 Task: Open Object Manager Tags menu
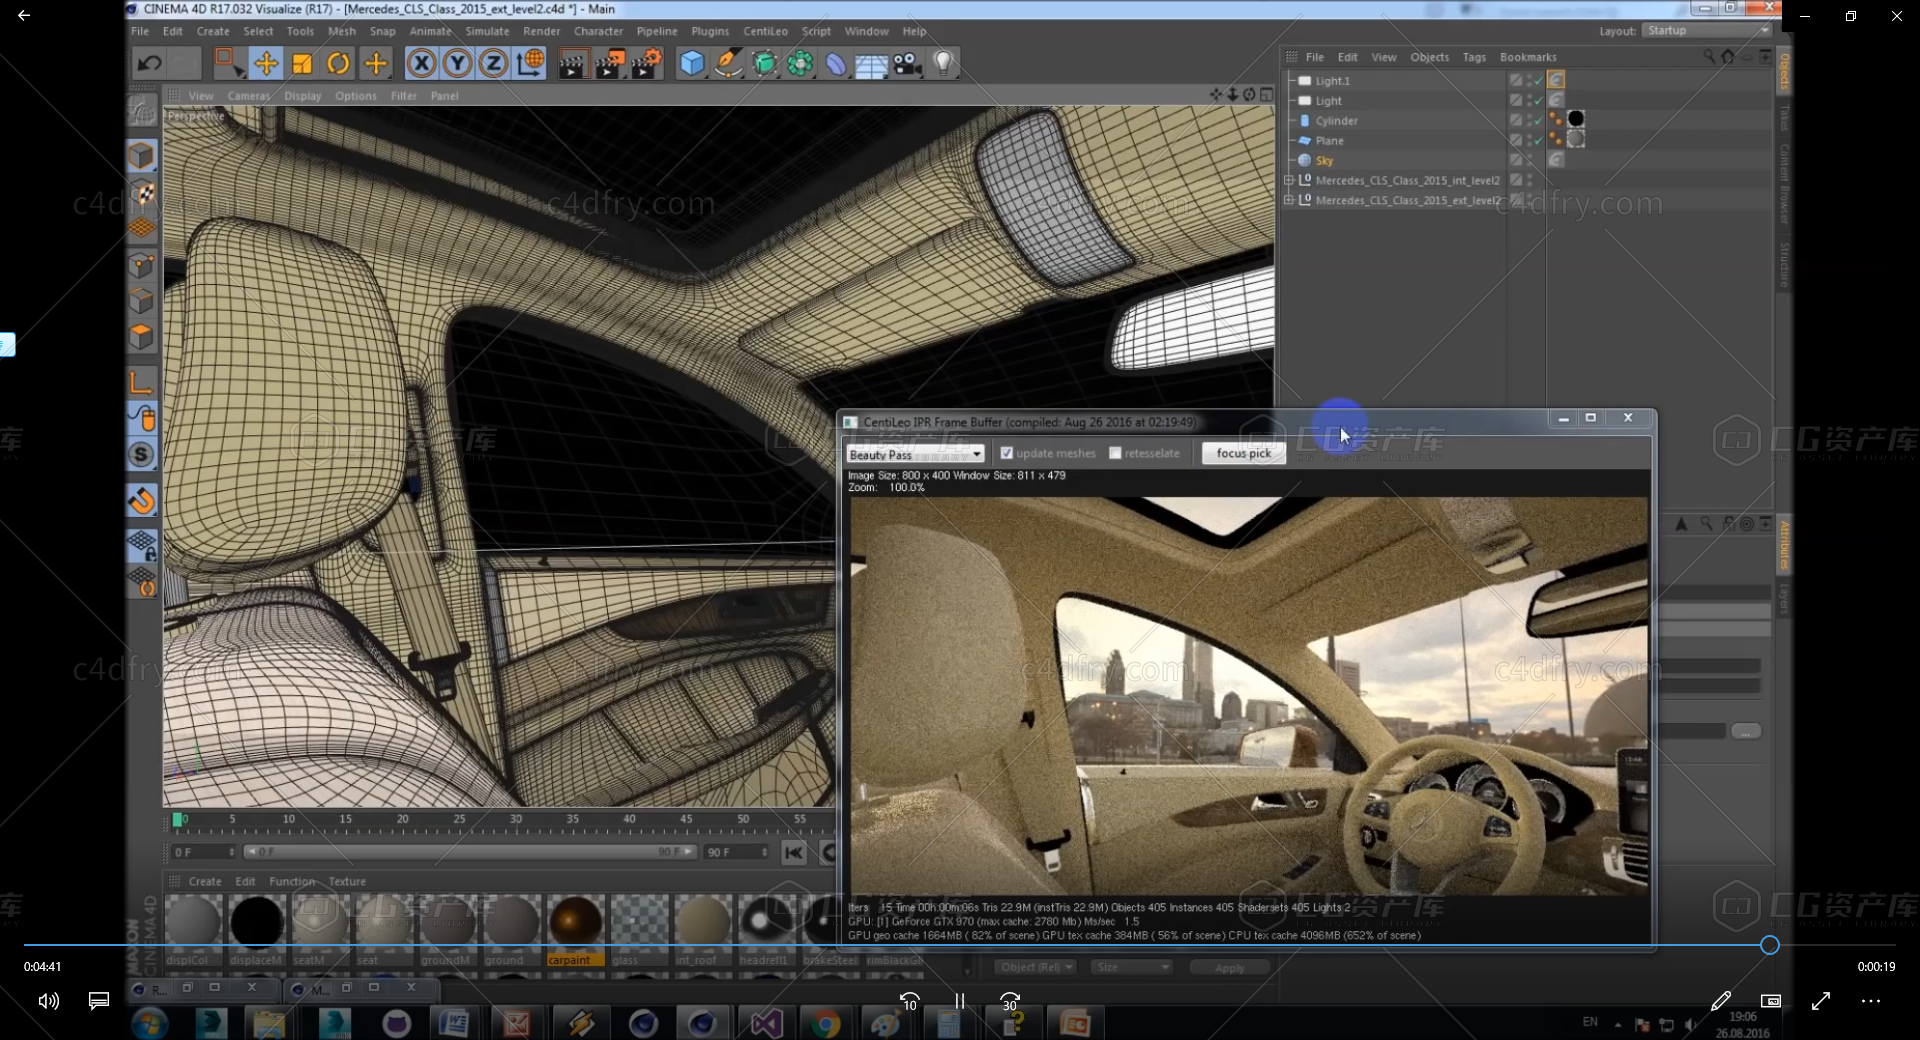pyautogui.click(x=1474, y=57)
